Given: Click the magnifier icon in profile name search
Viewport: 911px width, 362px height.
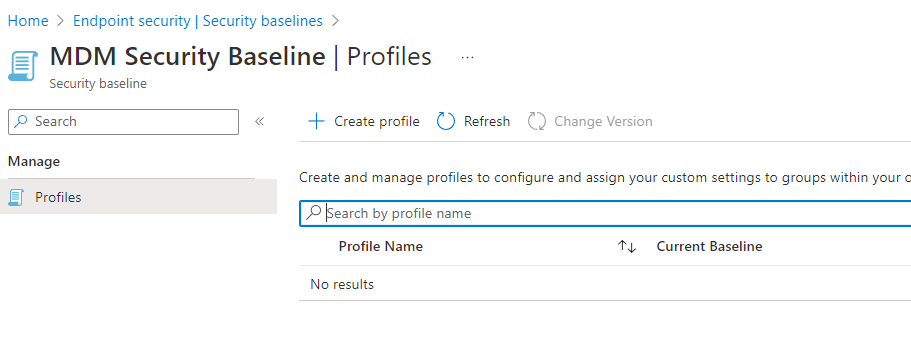Looking at the screenshot, I should tap(313, 213).
